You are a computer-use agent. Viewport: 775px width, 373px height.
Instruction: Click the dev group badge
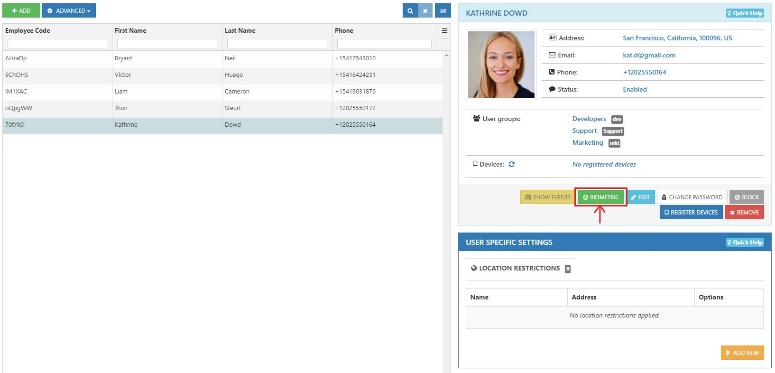(x=617, y=119)
